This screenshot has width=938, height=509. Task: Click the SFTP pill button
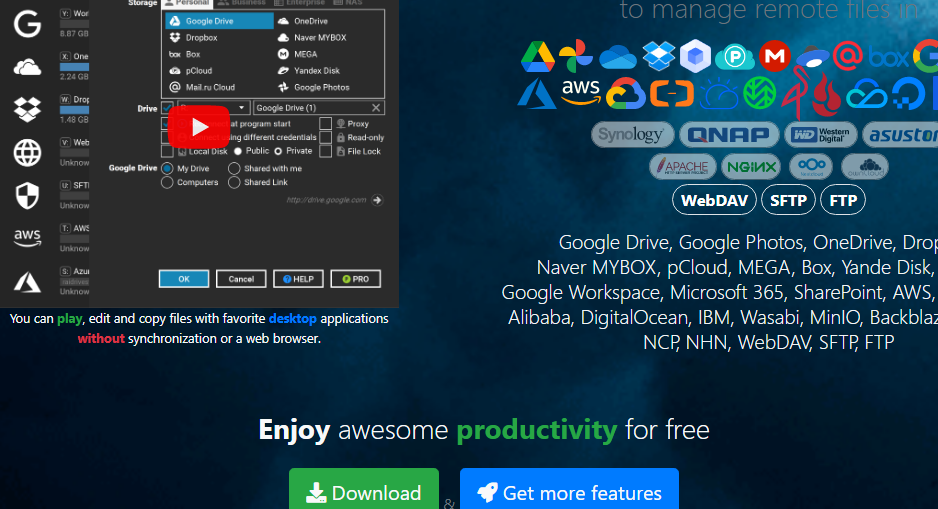(788, 200)
